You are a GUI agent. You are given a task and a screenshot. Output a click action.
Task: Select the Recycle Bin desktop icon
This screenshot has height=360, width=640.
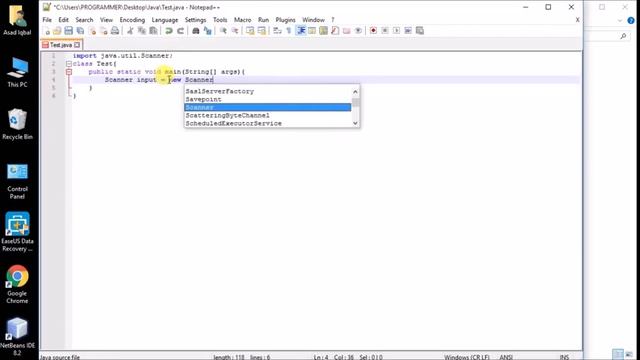[17, 124]
